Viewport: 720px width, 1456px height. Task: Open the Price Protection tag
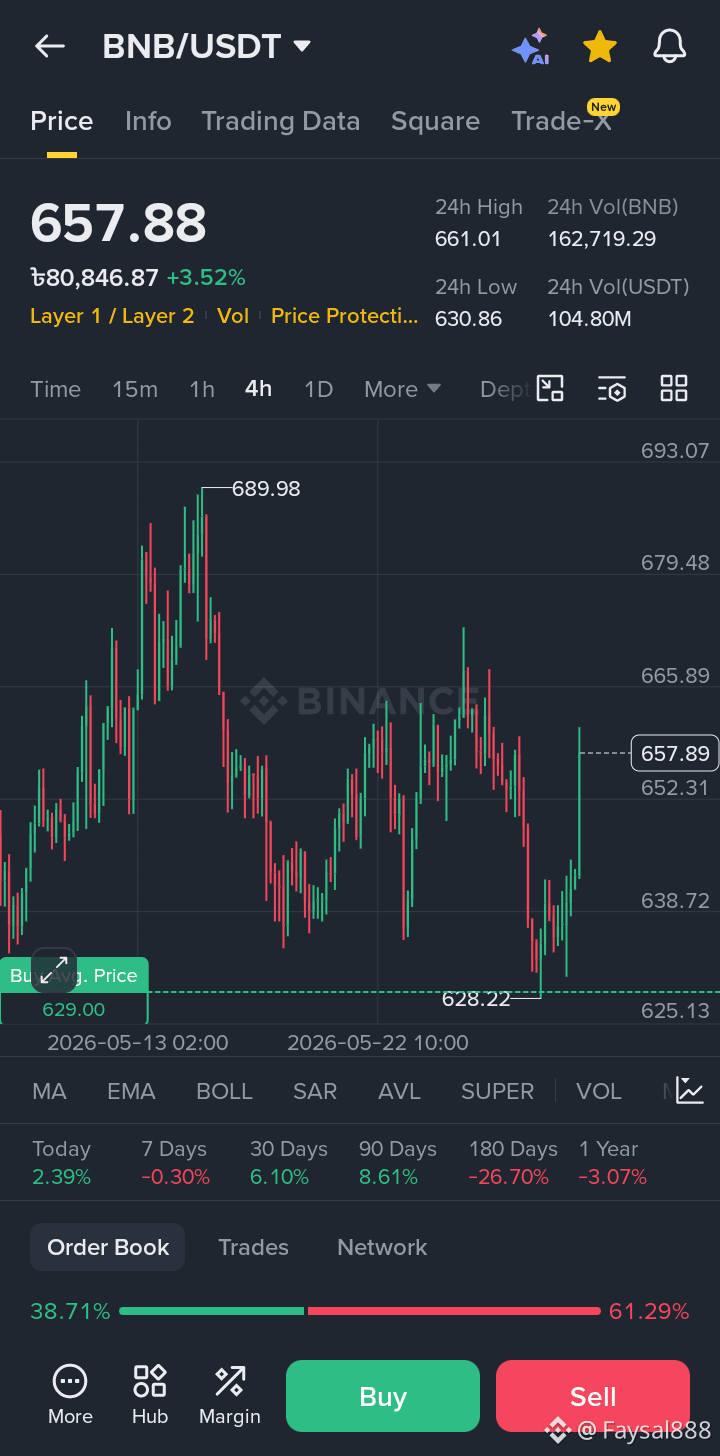(x=345, y=316)
